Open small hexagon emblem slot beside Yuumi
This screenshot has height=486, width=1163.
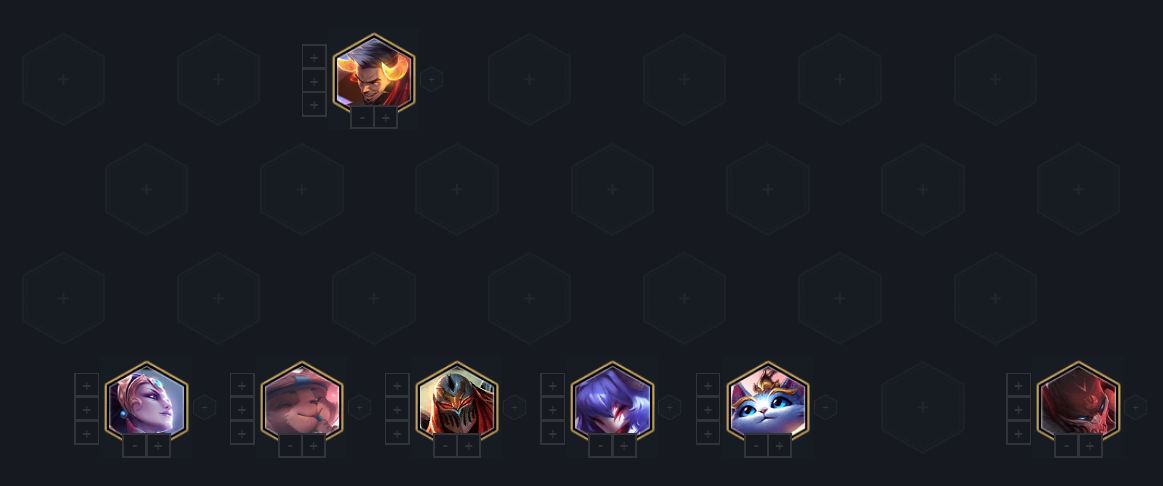coord(826,407)
